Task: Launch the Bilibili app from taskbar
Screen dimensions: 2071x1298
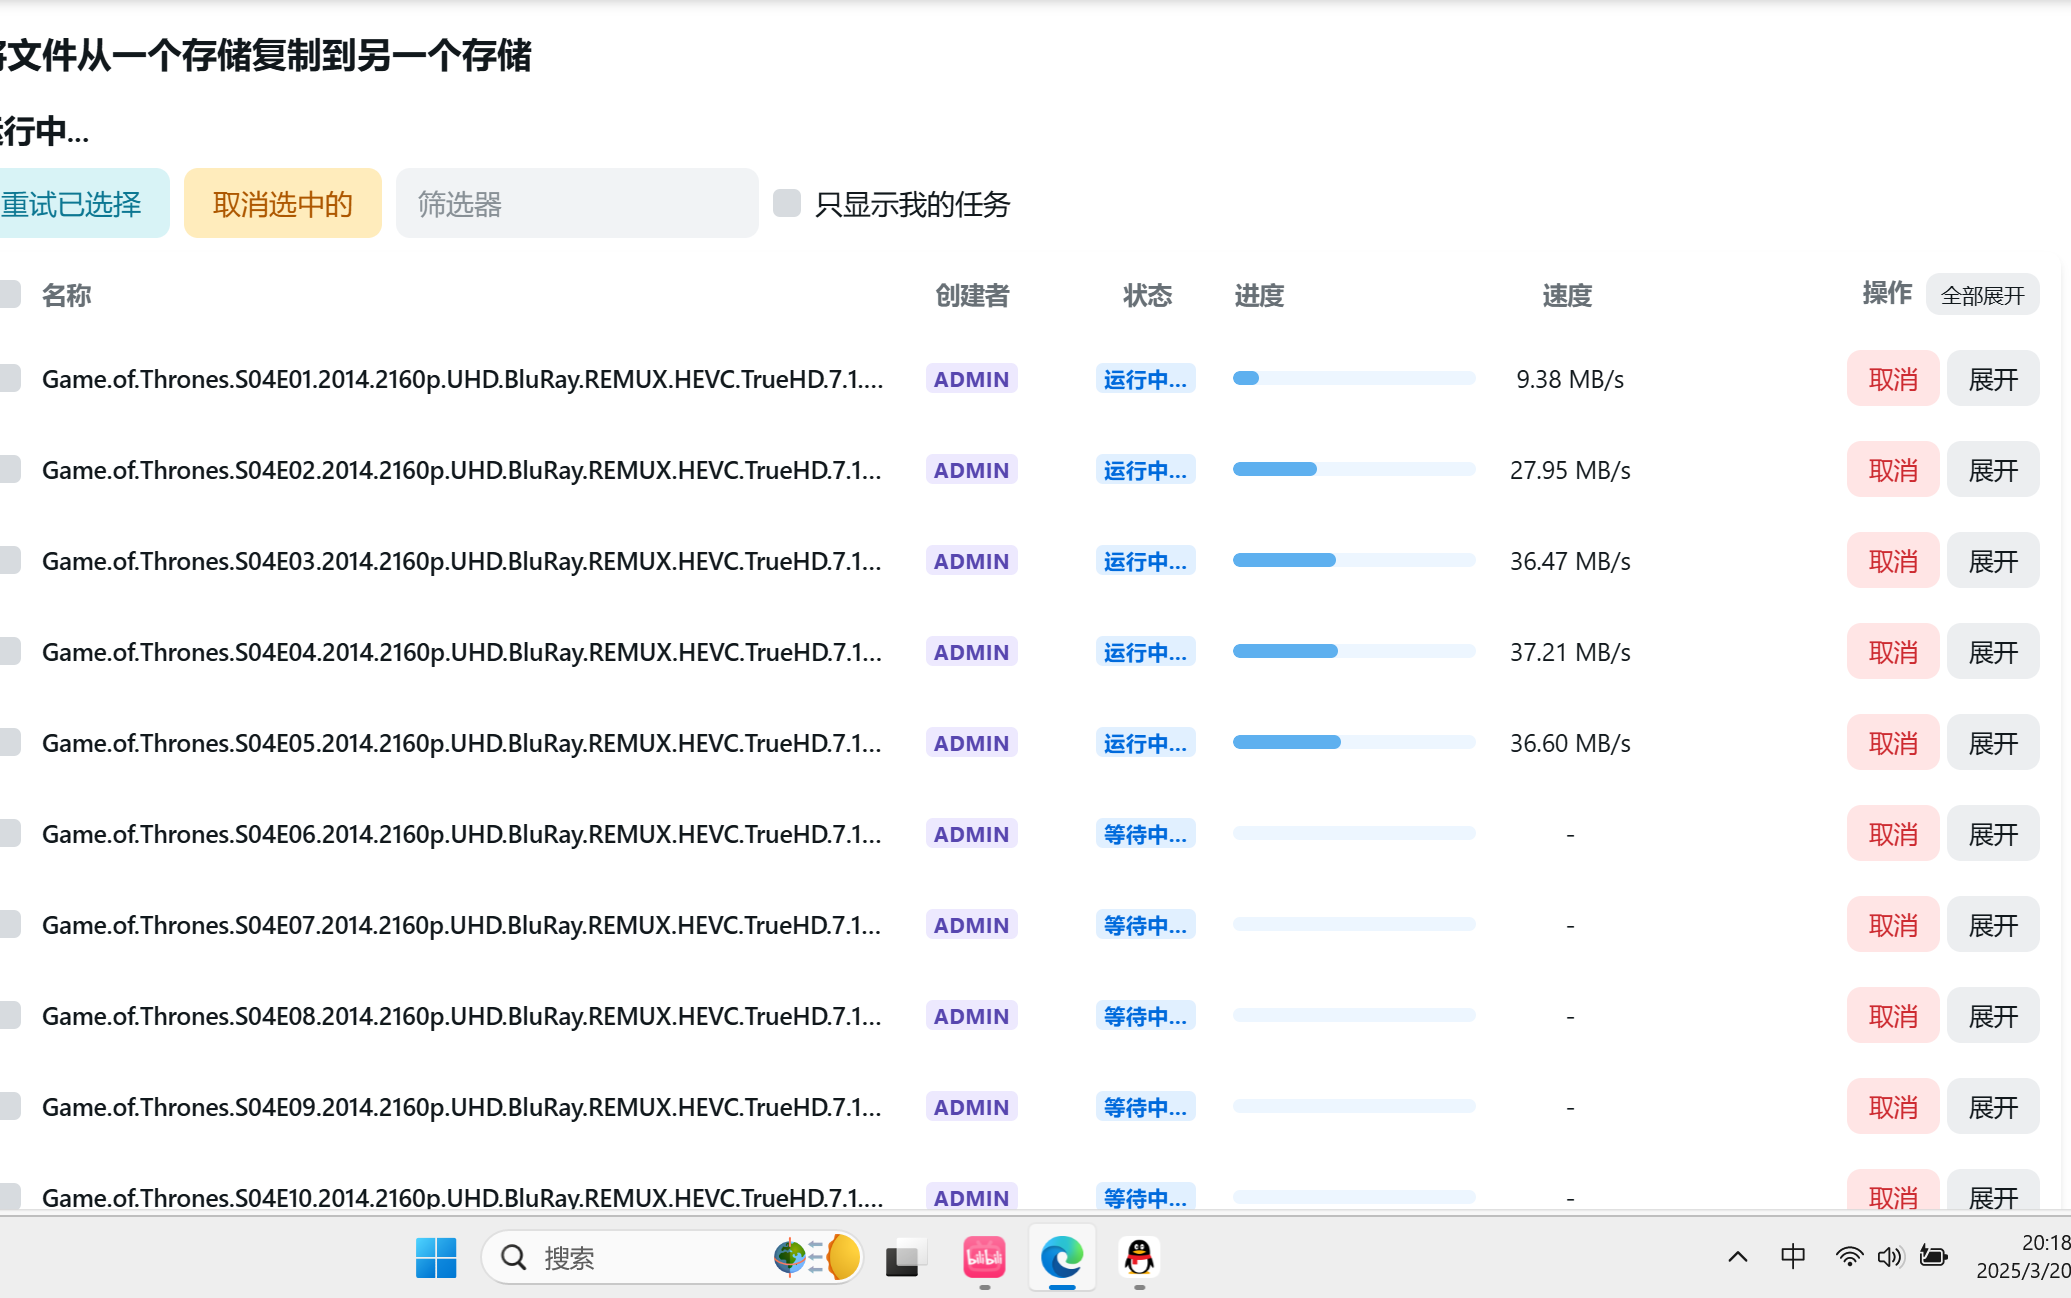Action: 984,1257
